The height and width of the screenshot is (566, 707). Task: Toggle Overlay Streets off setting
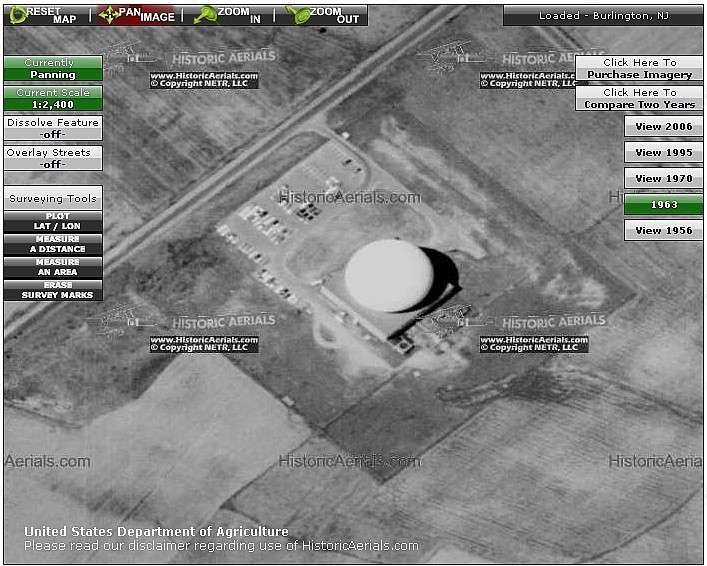53,158
